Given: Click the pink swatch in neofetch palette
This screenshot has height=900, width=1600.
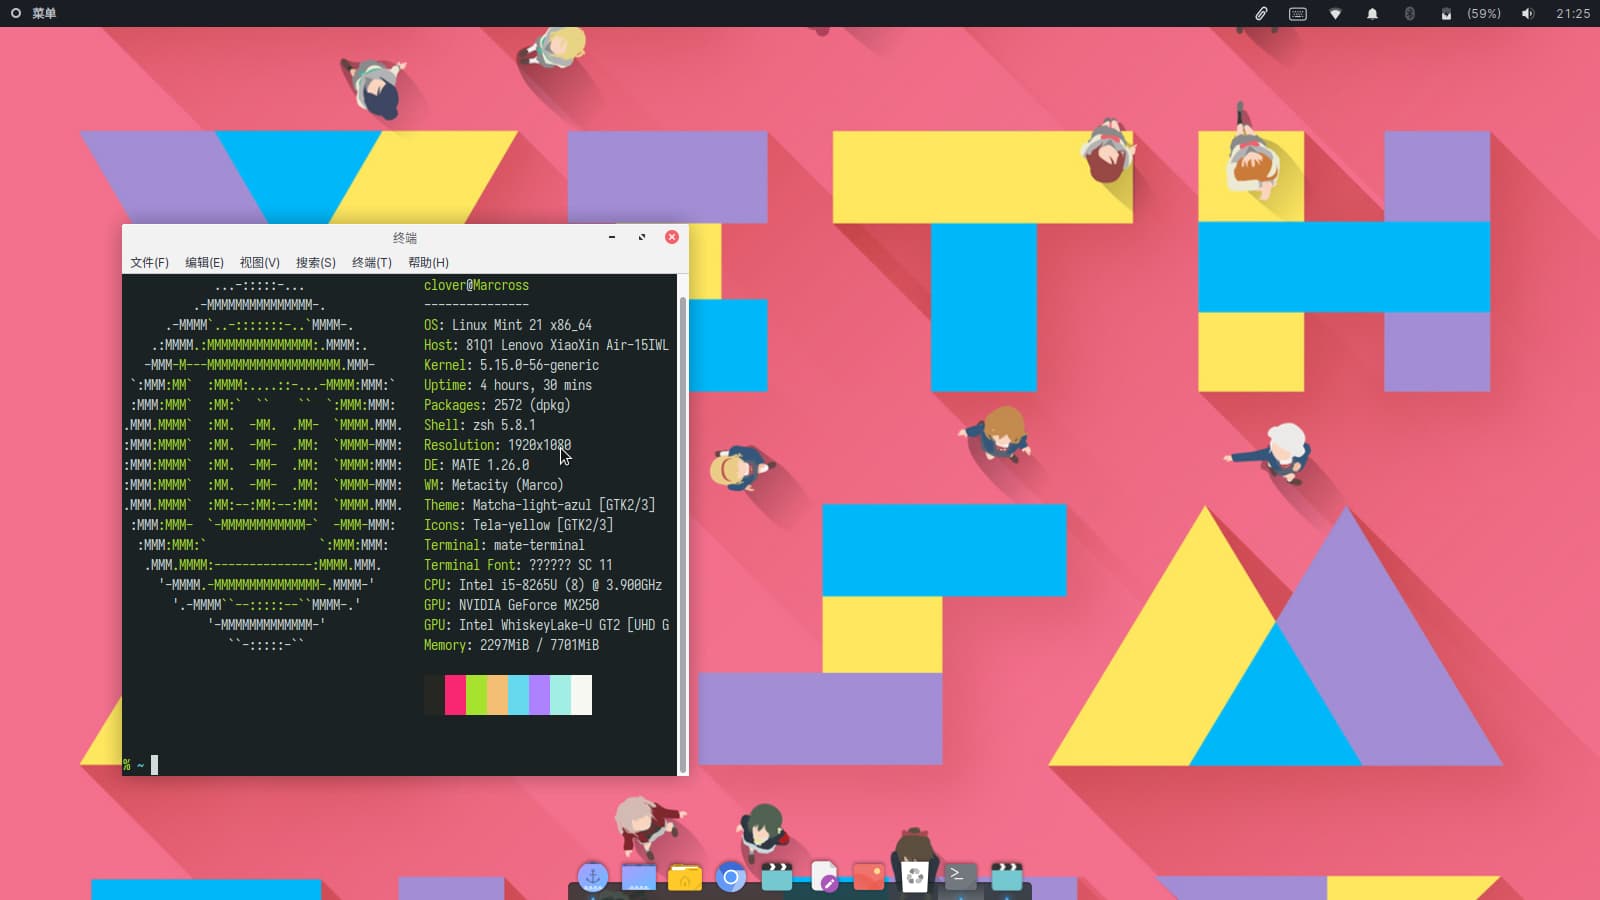Looking at the screenshot, I should pyautogui.click(x=455, y=695).
